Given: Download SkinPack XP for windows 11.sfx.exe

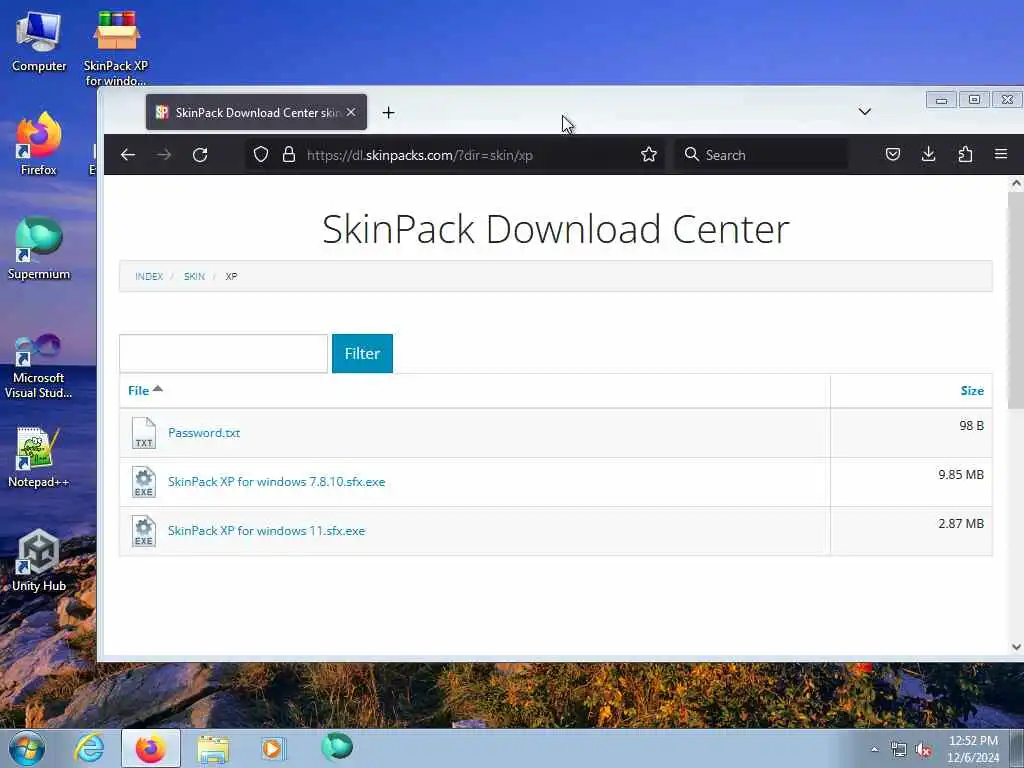Looking at the screenshot, I should tap(266, 530).
